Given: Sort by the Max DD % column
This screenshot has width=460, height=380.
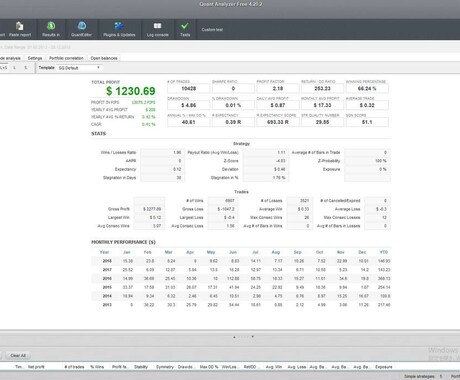Looking at the screenshot, I should (209, 367).
